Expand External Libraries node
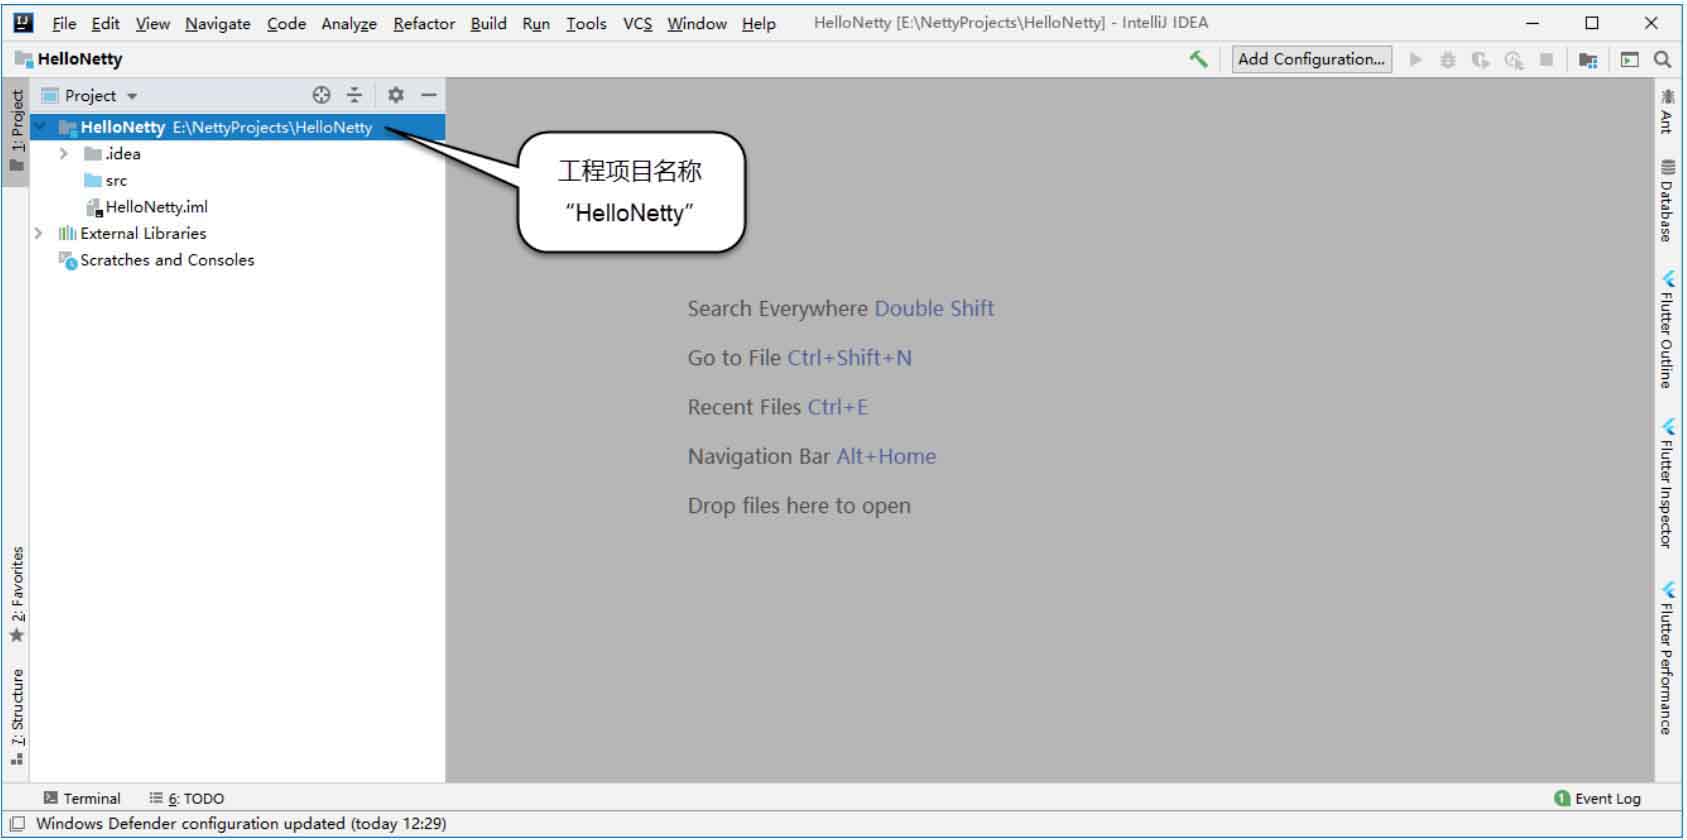This screenshot has height=840, width=1687. 38,233
